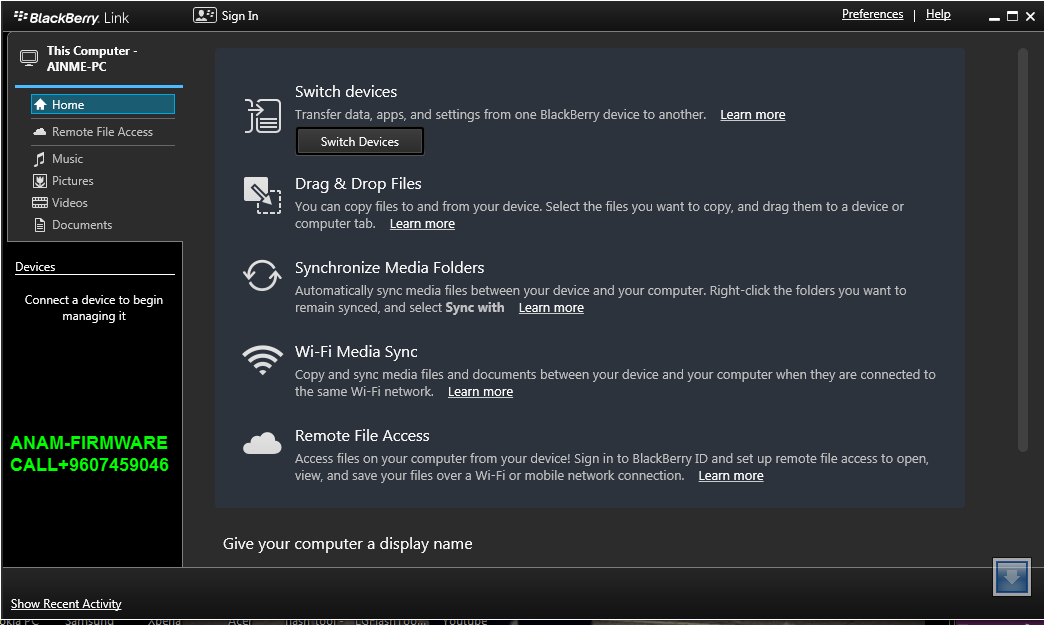Screen dimensions: 1044x634
Task: Show Recent Activity panel
Action: coord(65,604)
